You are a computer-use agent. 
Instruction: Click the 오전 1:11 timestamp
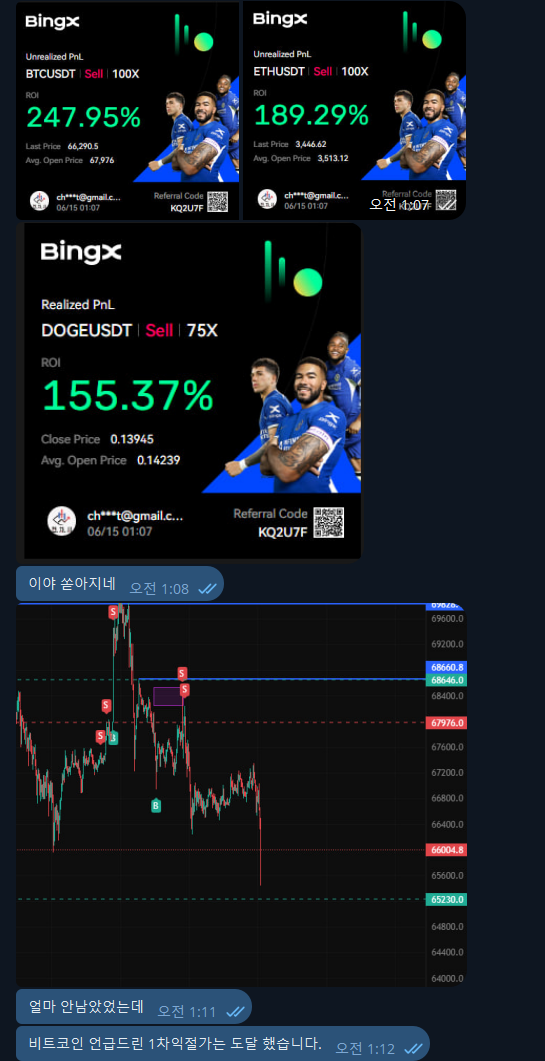coord(188,1012)
